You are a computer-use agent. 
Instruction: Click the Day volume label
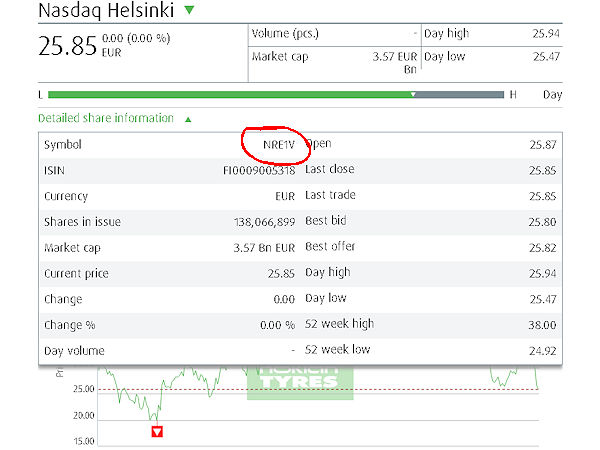(x=74, y=351)
